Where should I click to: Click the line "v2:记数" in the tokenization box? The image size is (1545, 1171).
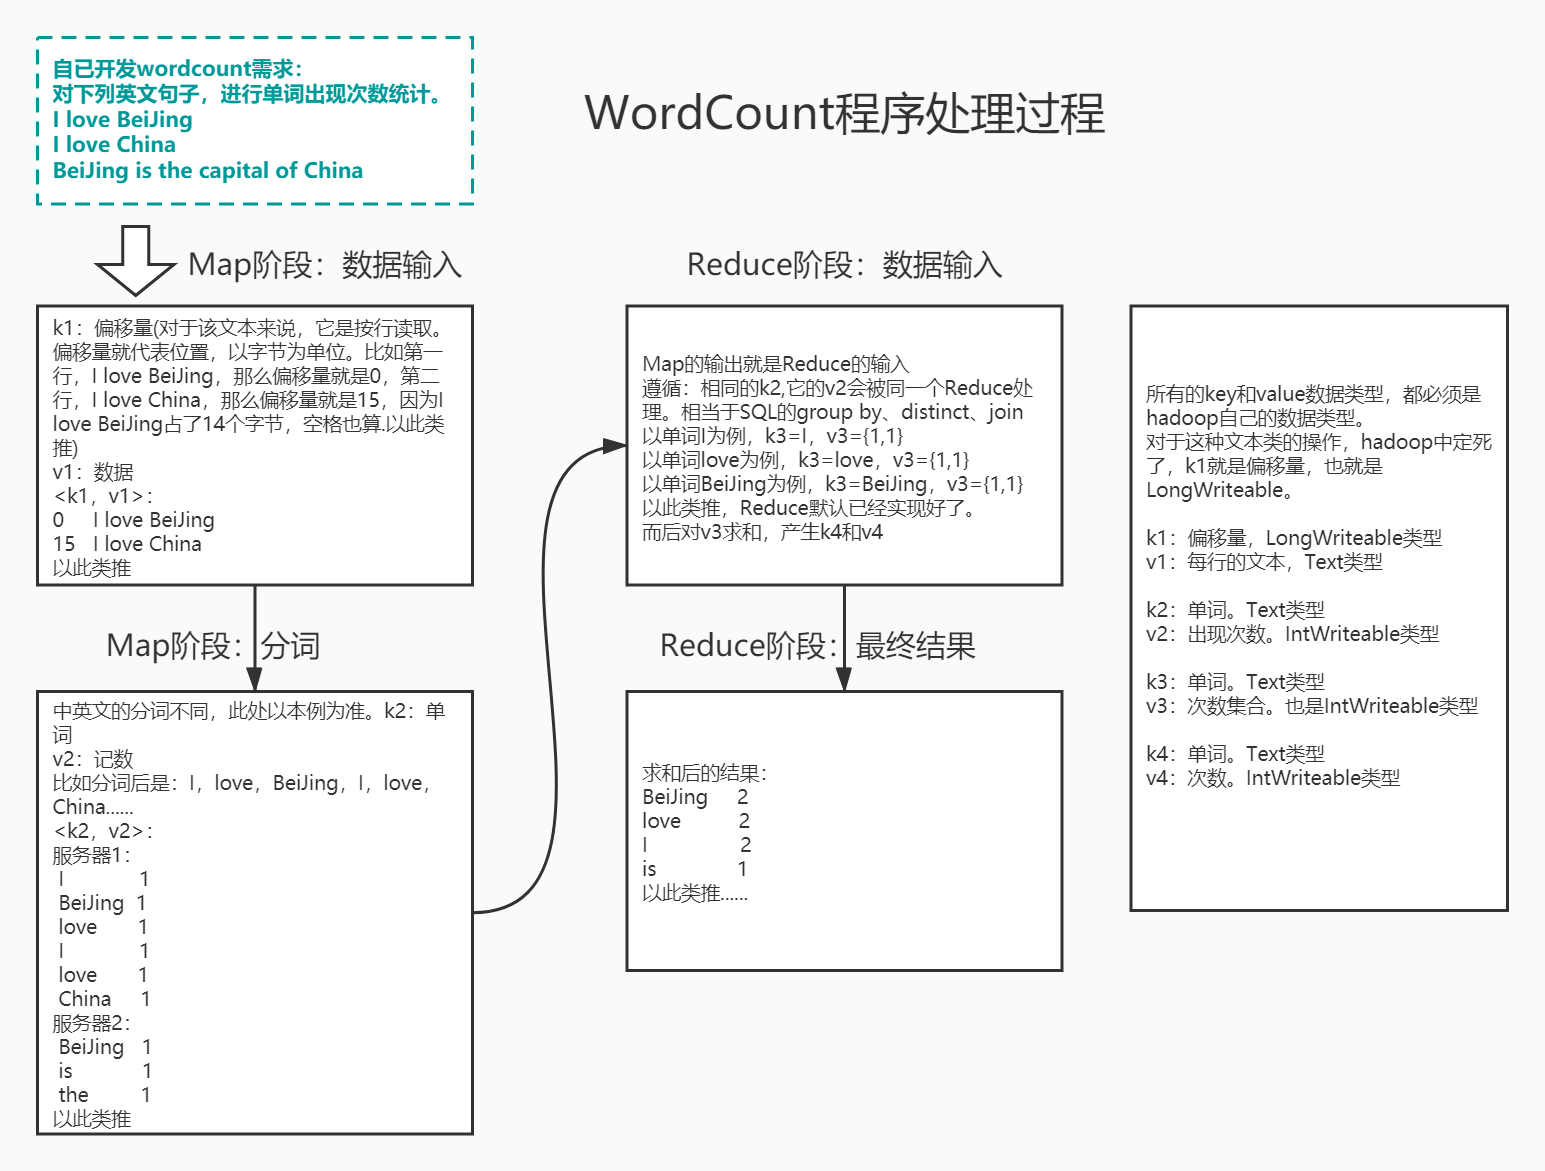tap(93, 759)
